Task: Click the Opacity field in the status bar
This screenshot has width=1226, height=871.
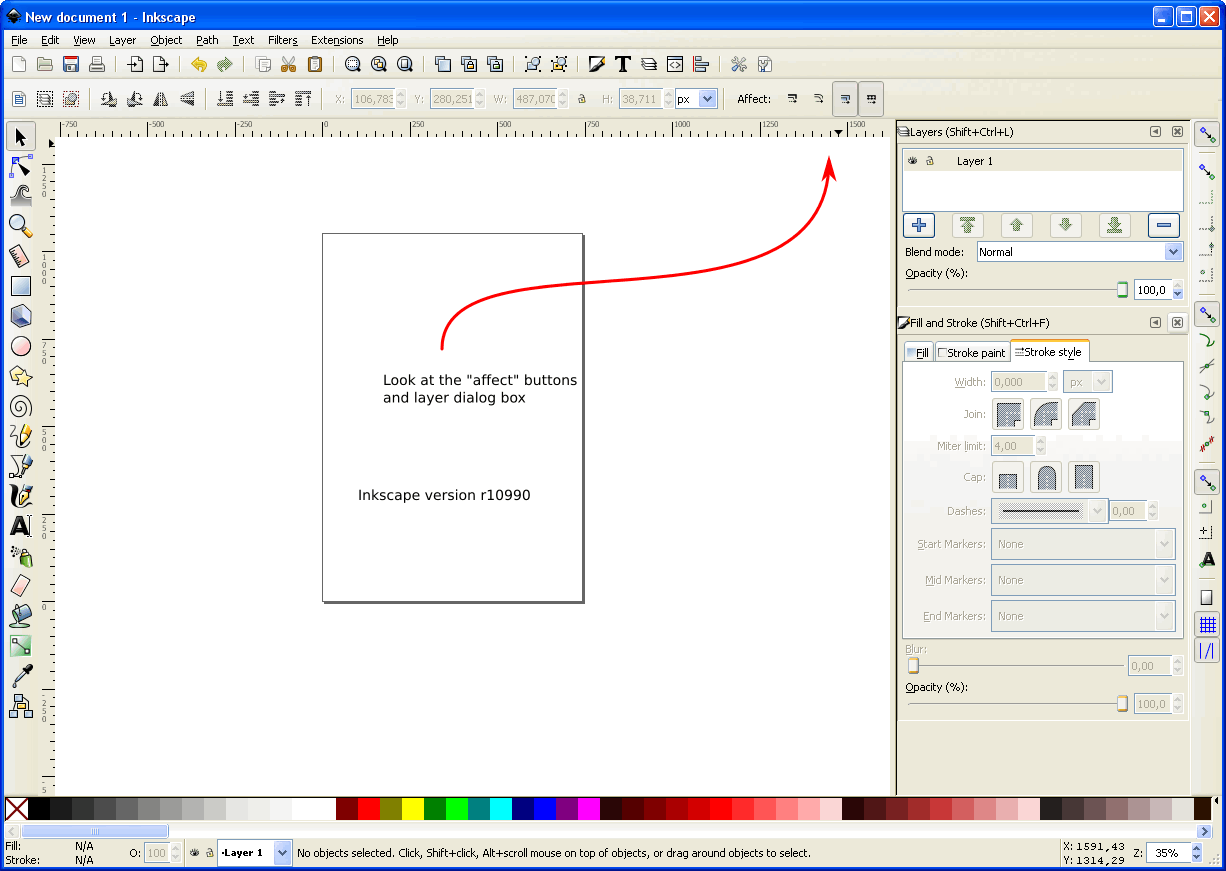Action: tap(158, 853)
